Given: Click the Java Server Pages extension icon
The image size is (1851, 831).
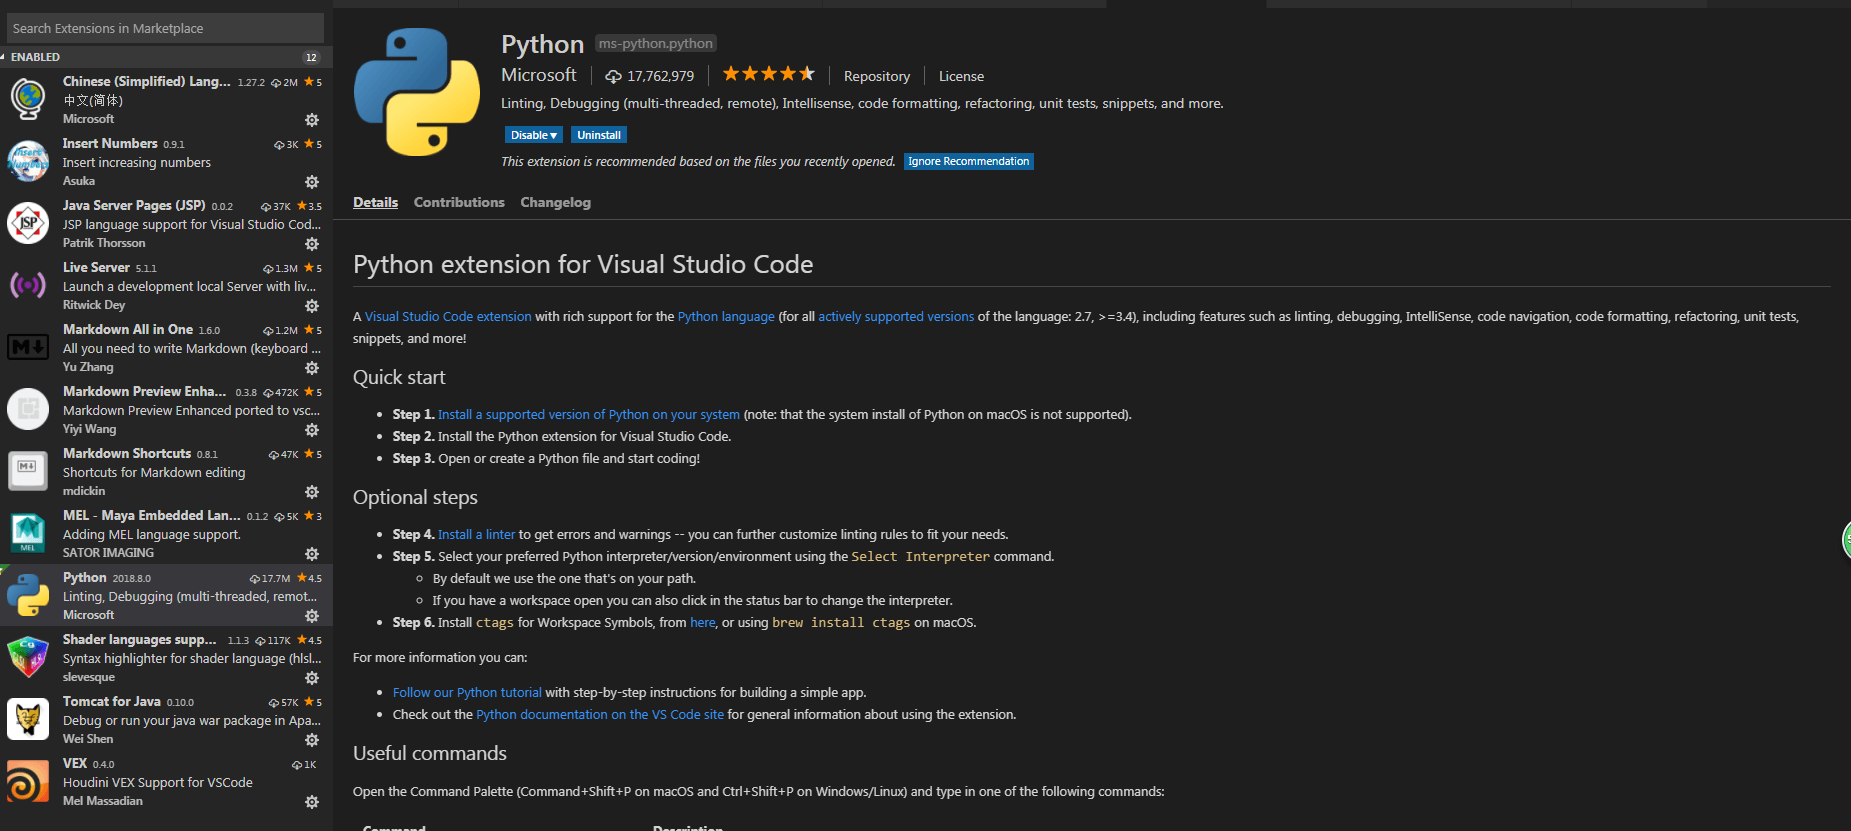Looking at the screenshot, I should (x=28, y=223).
